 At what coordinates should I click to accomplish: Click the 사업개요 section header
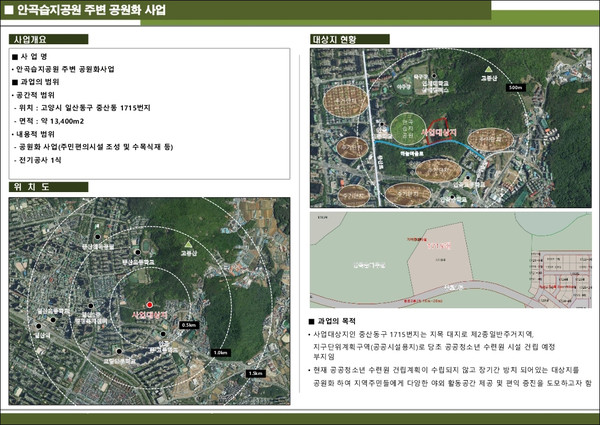click(48, 39)
